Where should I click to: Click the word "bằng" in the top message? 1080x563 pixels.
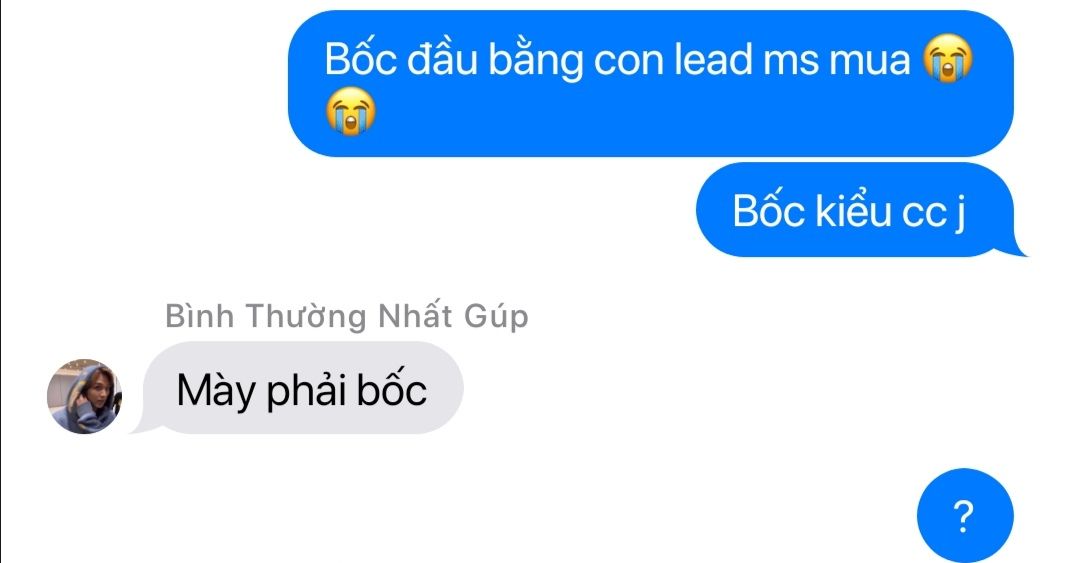pos(535,61)
